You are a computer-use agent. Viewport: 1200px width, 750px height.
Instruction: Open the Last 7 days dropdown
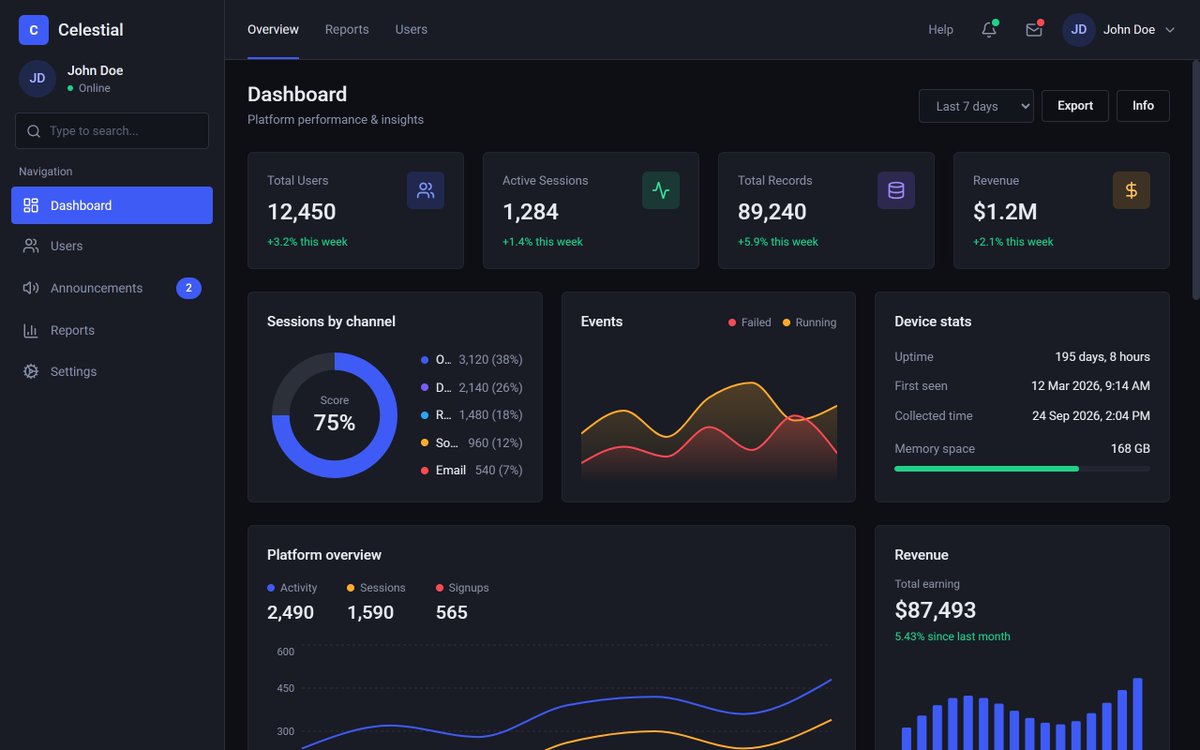pos(976,106)
